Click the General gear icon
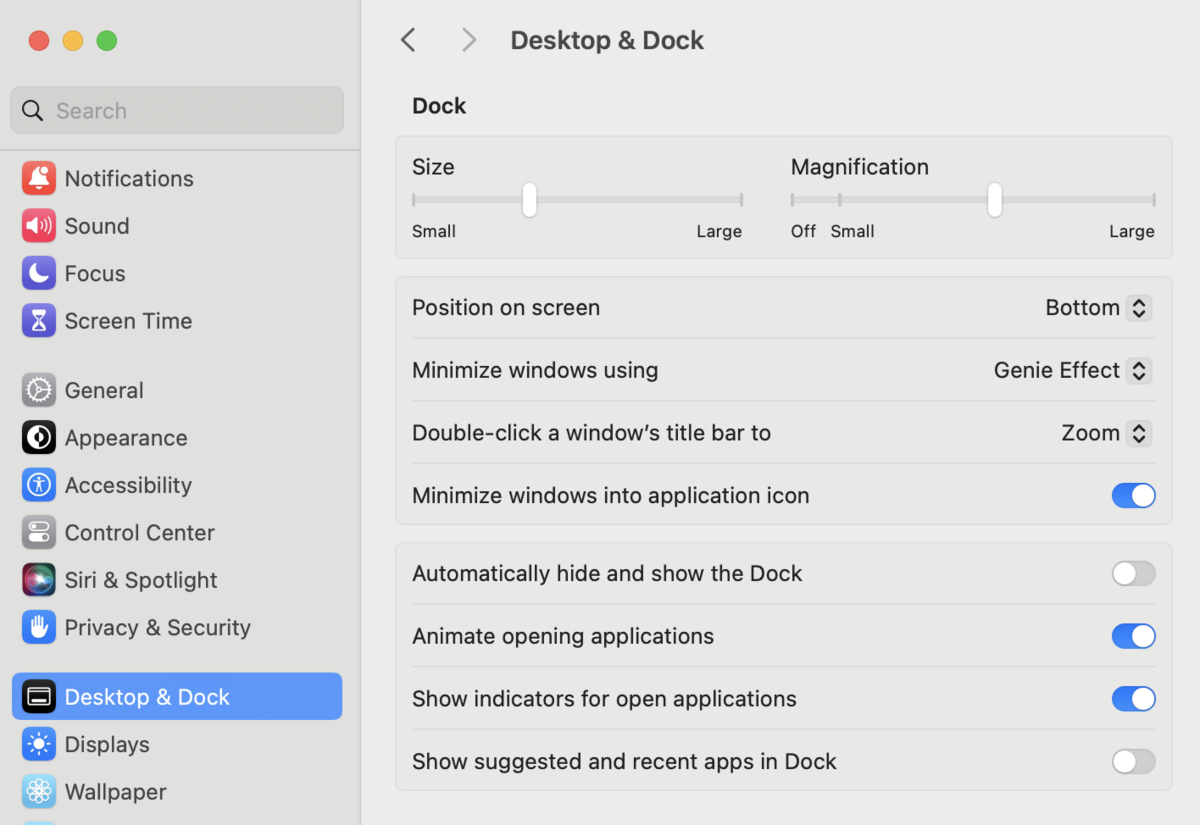Image resolution: width=1200 pixels, height=825 pixels. tap(39, 390)
